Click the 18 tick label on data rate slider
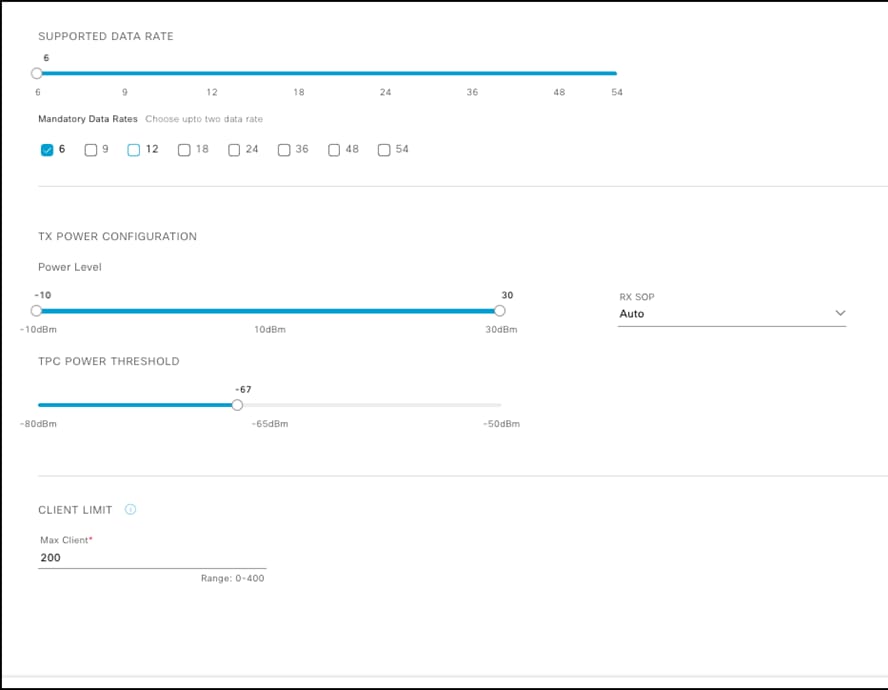The height and width of the screenshot is (690, 888). 298,92
